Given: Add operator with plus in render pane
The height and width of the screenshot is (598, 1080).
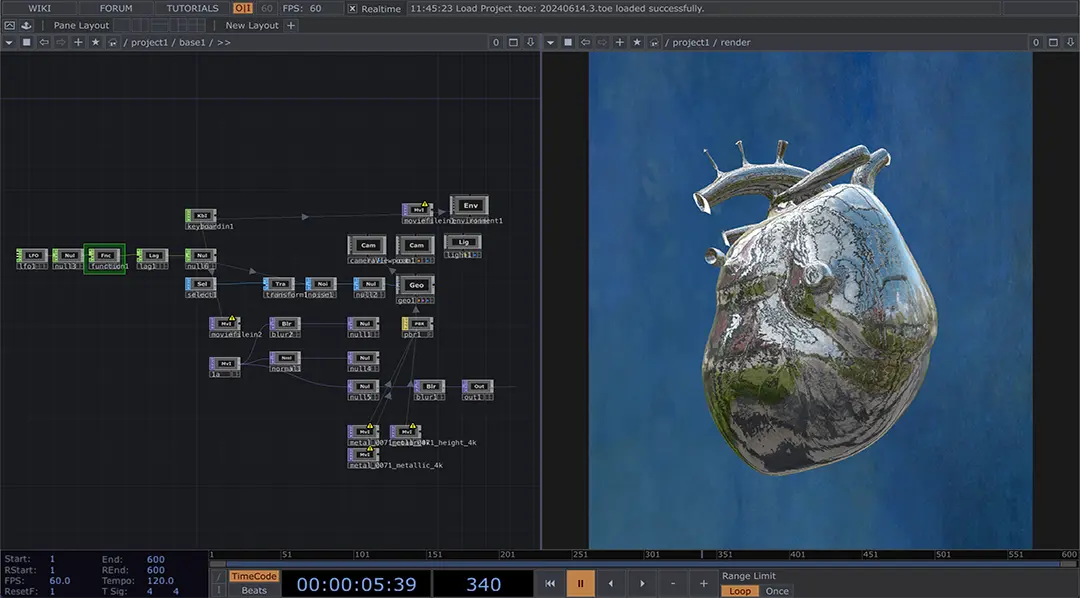Looking at the screenshot, I should 620,42.
